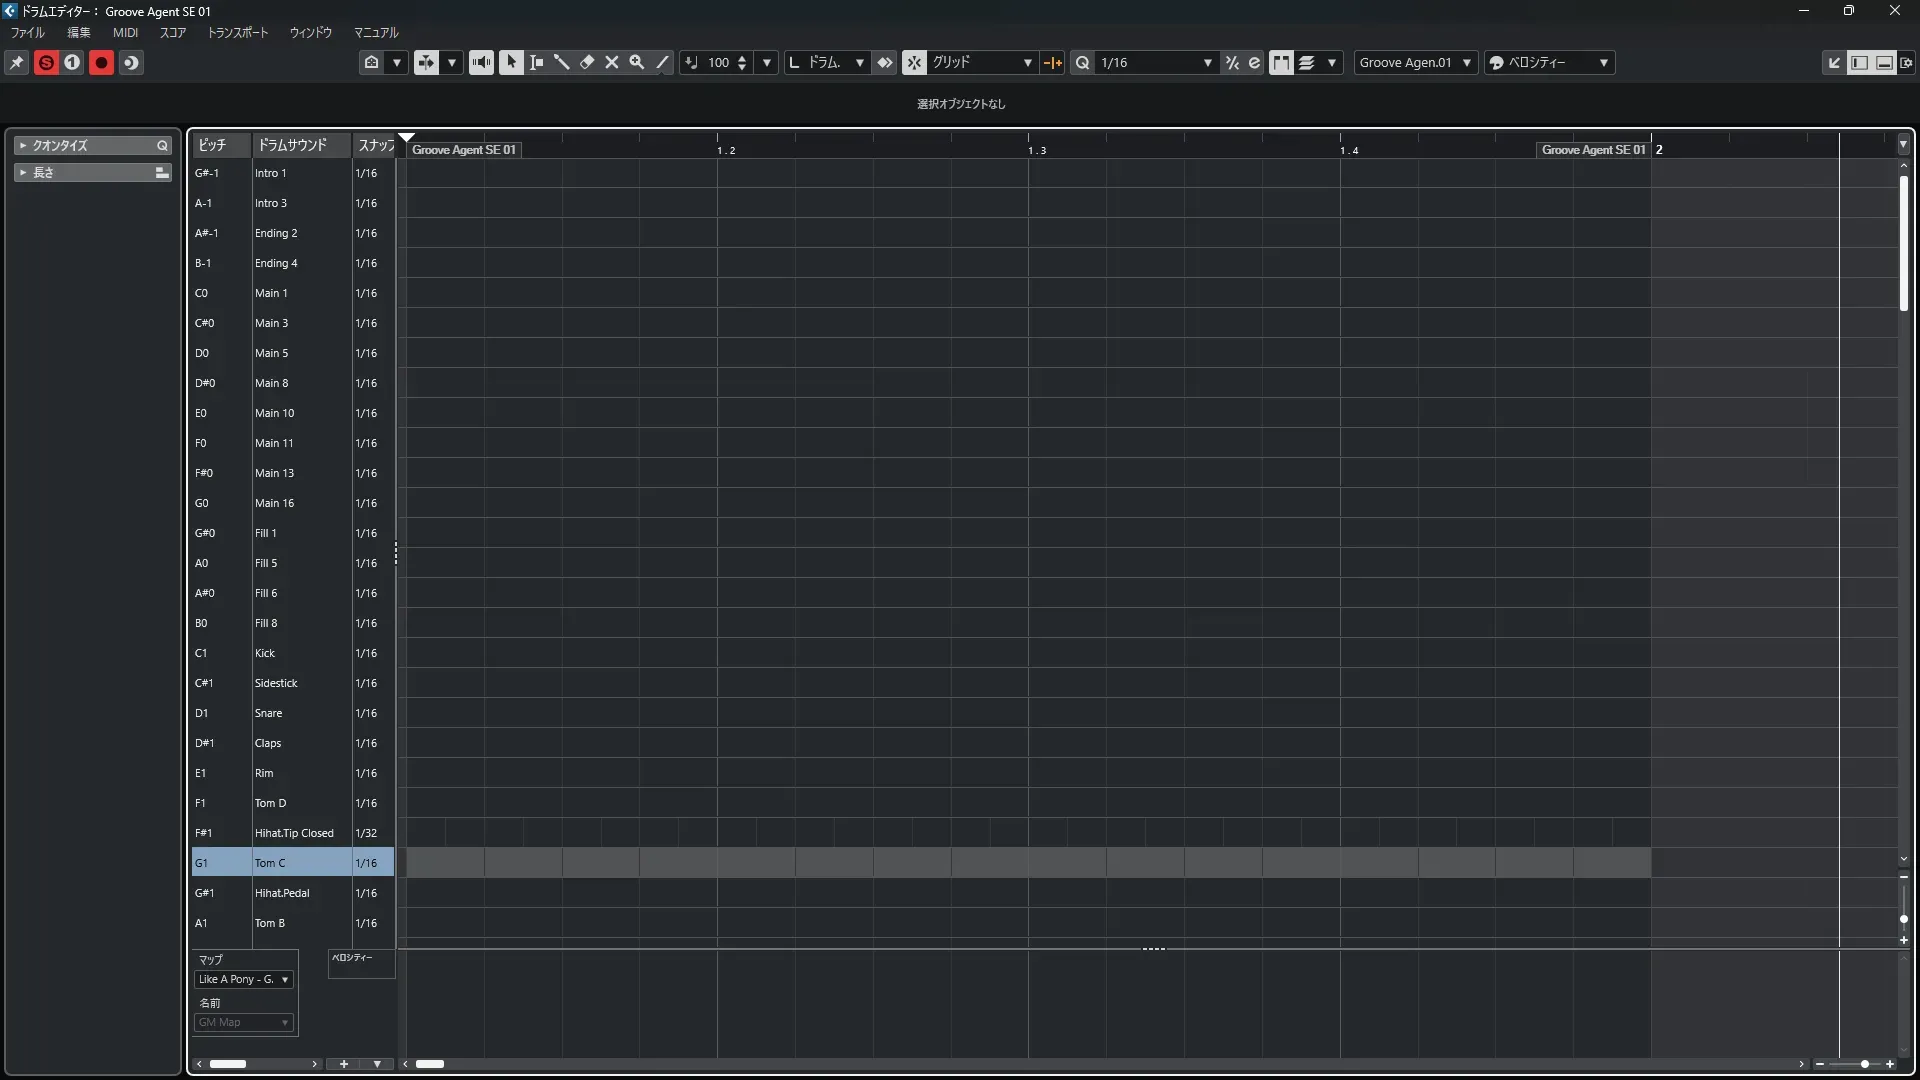Viewport: 1920px width, 1080px height.
Task: Click the Record button in the toolbar
Action: tap(101, 62)
